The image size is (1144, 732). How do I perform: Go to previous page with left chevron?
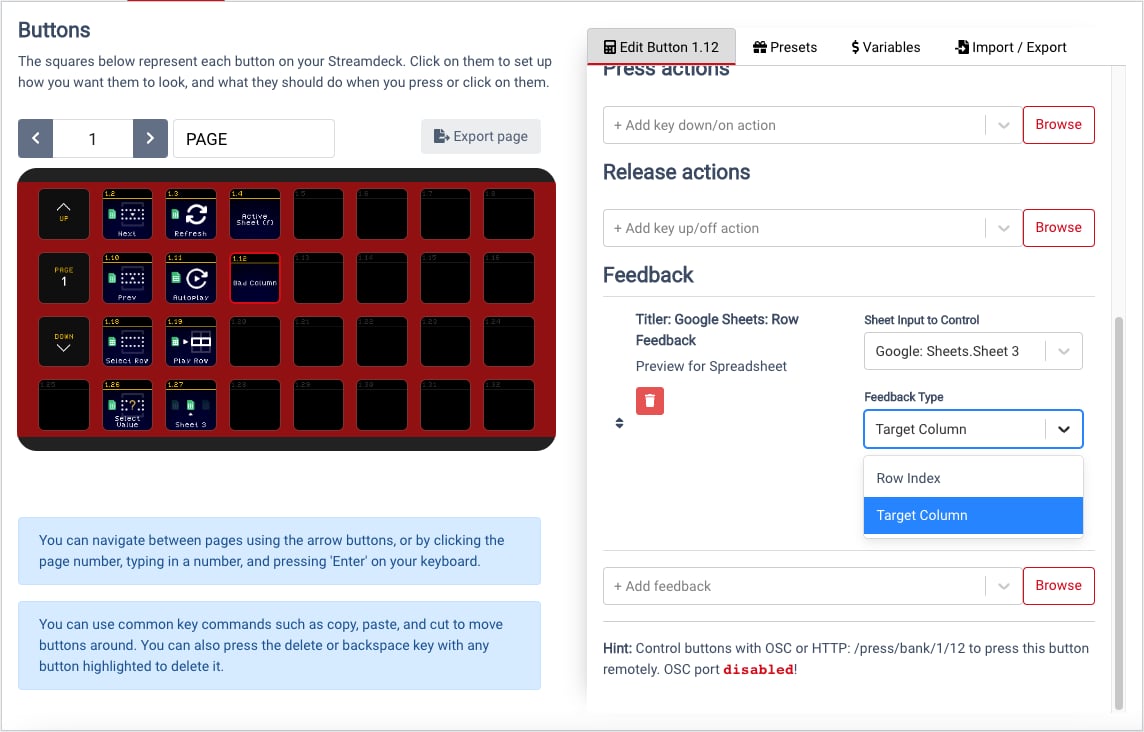(x=36, y=139)
